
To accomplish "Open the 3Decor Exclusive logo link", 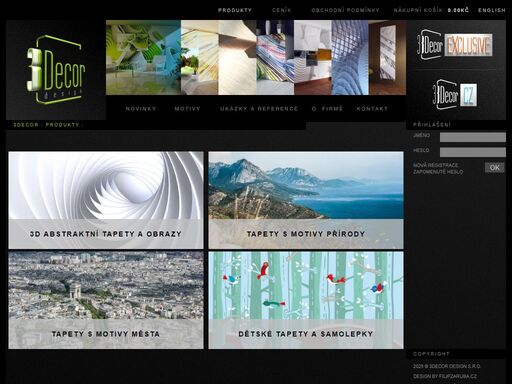I will (x=455, y=45).
